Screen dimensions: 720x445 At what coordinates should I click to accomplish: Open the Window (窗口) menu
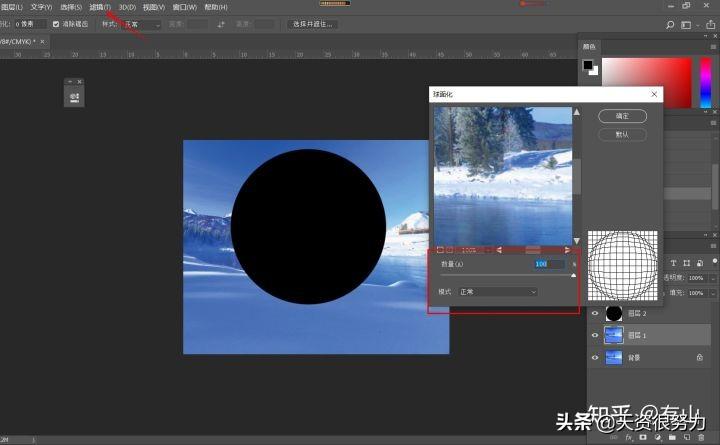(x=185, y=7)
